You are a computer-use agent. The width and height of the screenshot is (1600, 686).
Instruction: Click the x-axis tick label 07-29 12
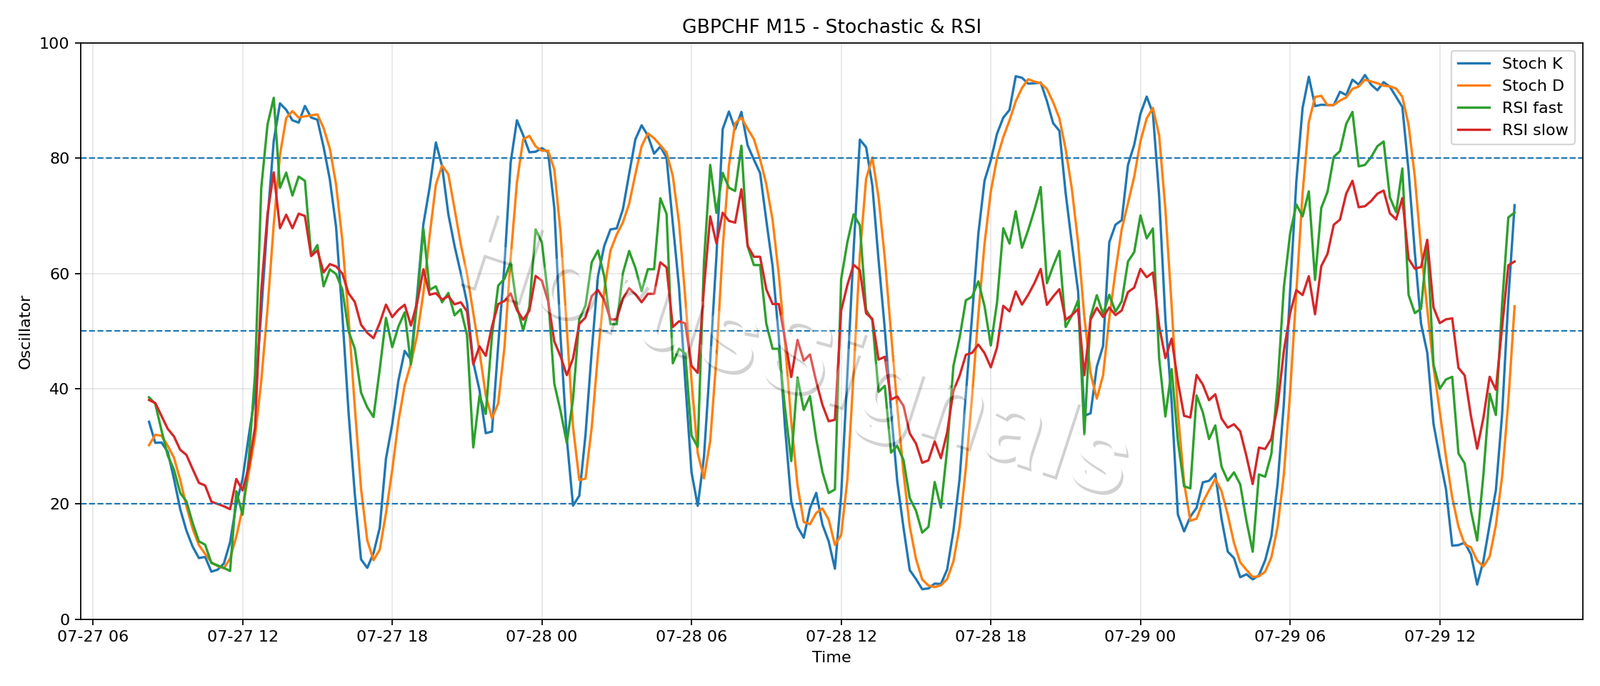[1439, 637]
